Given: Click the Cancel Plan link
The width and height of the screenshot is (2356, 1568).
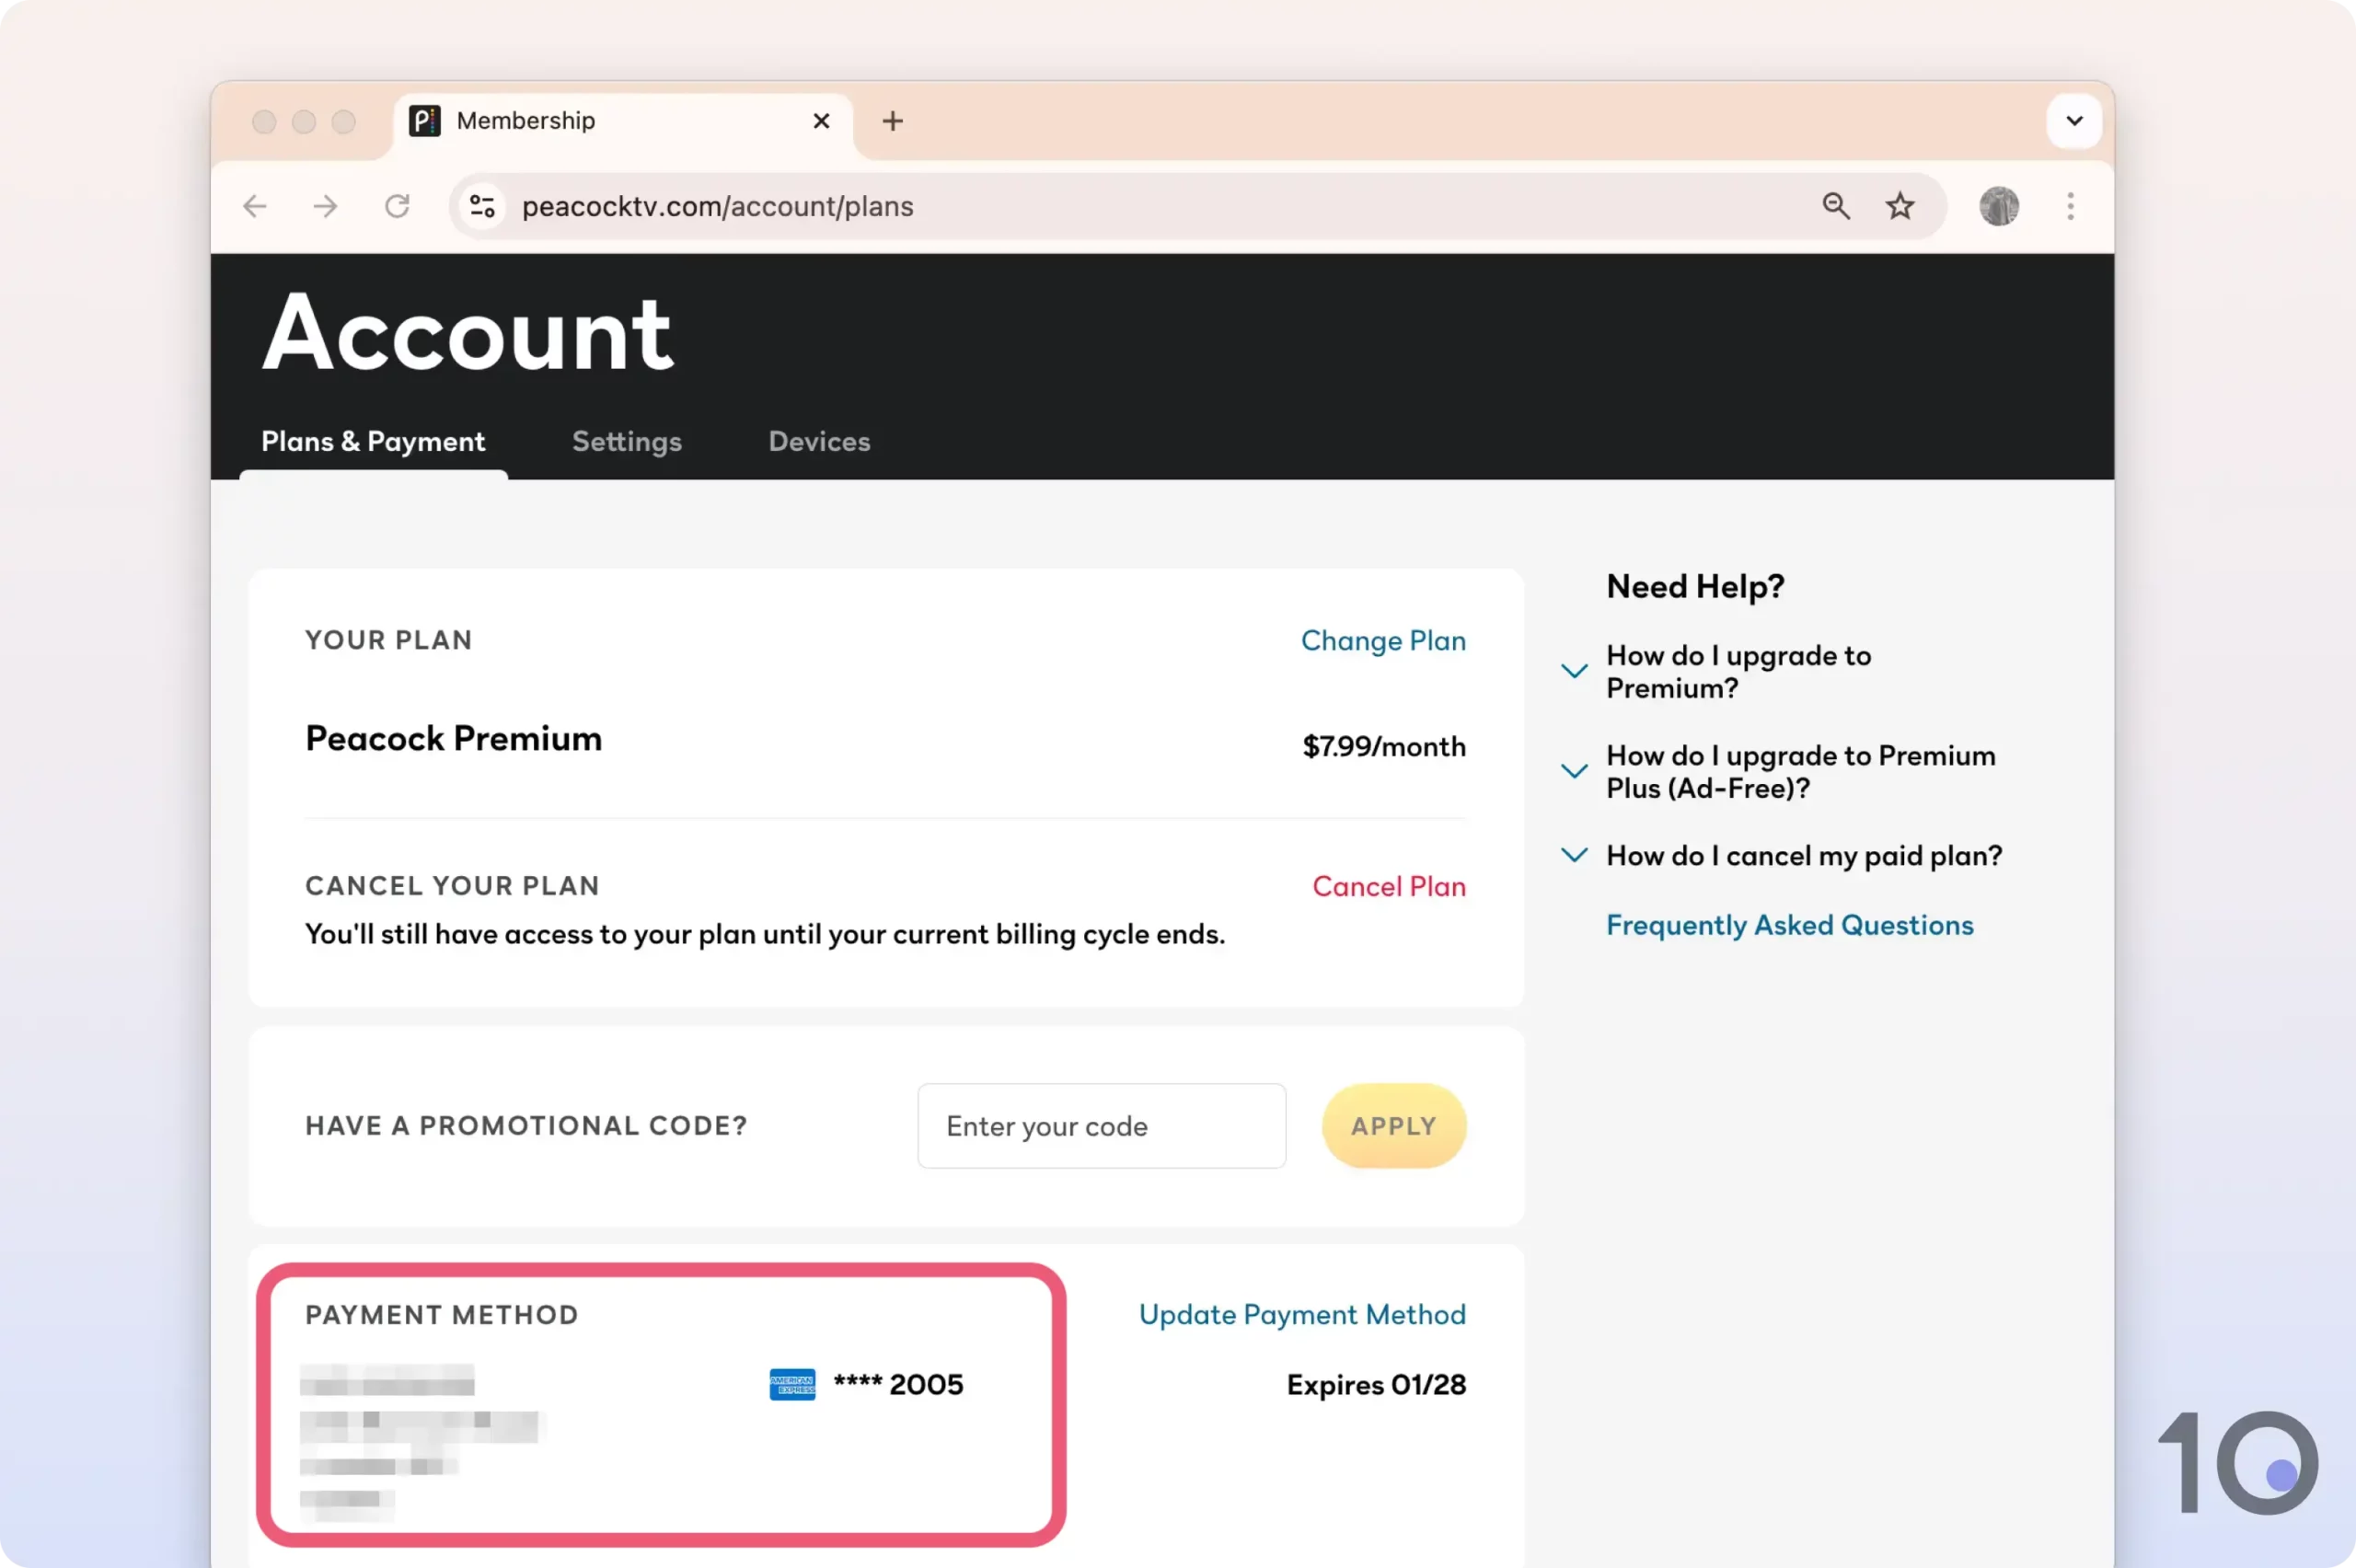Looking at the screenshot, I should [1389, 886].
